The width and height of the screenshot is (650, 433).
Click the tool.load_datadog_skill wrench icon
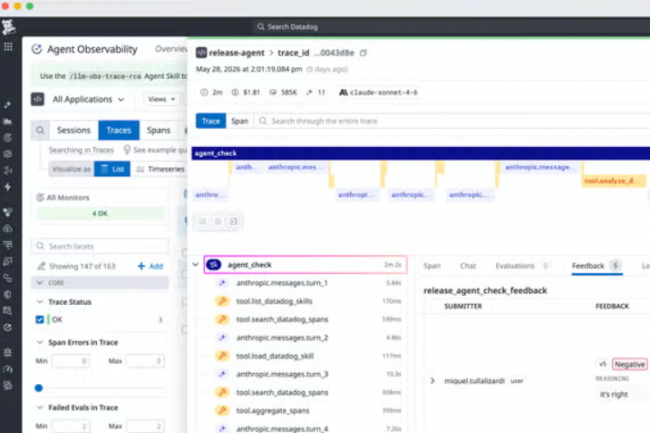pyautogui.click(x=222, y=356)
